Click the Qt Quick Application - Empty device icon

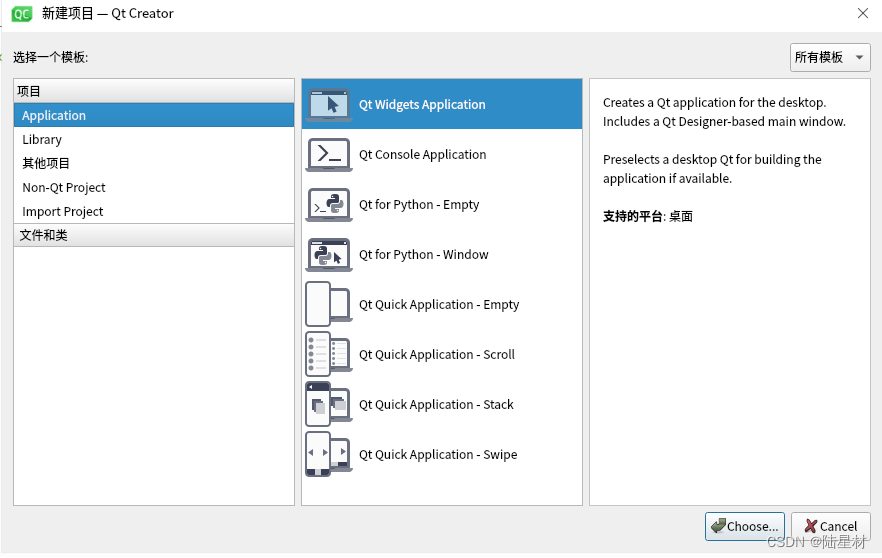[329, 304]
